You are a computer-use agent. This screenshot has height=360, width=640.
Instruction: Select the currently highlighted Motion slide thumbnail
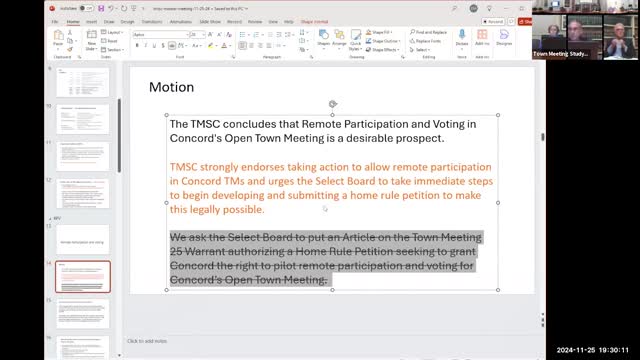pos(83,277)
